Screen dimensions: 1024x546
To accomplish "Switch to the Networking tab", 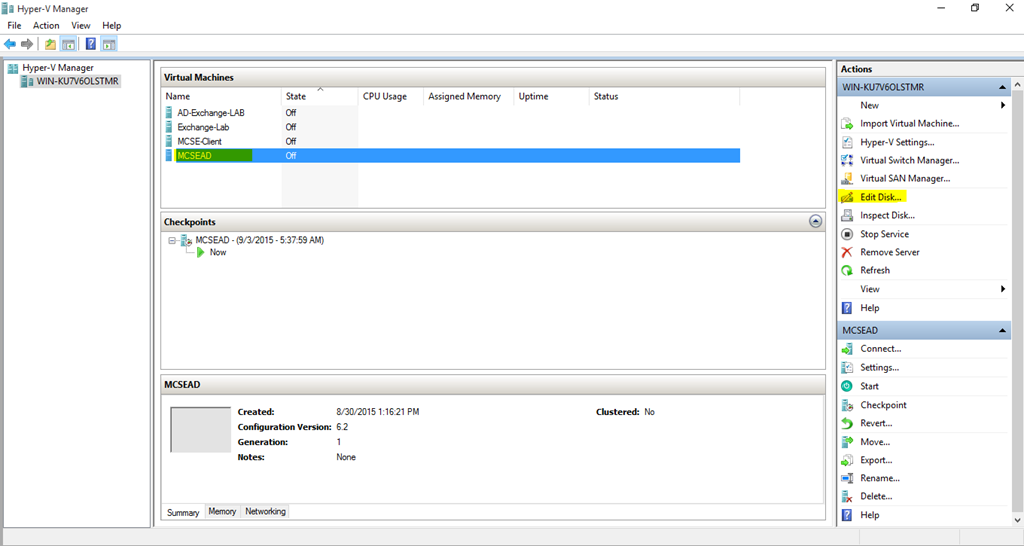I will (x=265, y=511).
